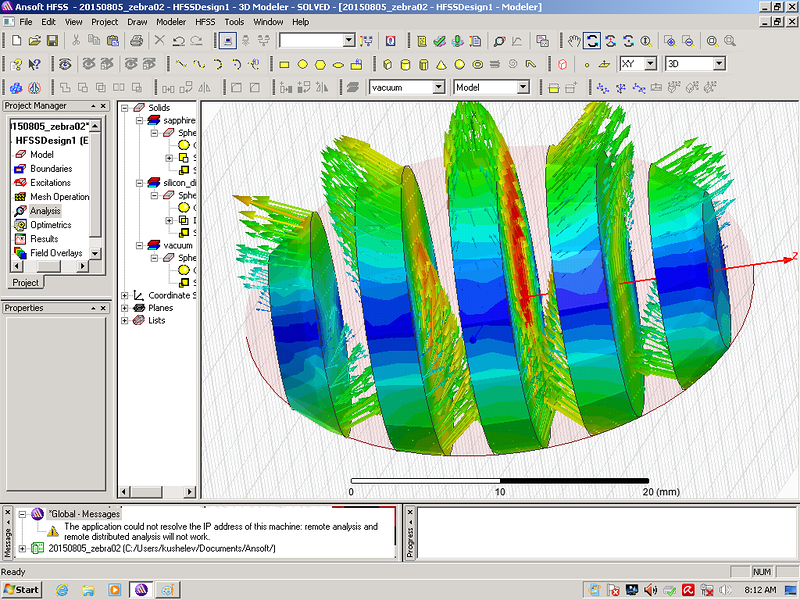Select the Pan hand tool

pyautogui.click(x=573, y=41)
